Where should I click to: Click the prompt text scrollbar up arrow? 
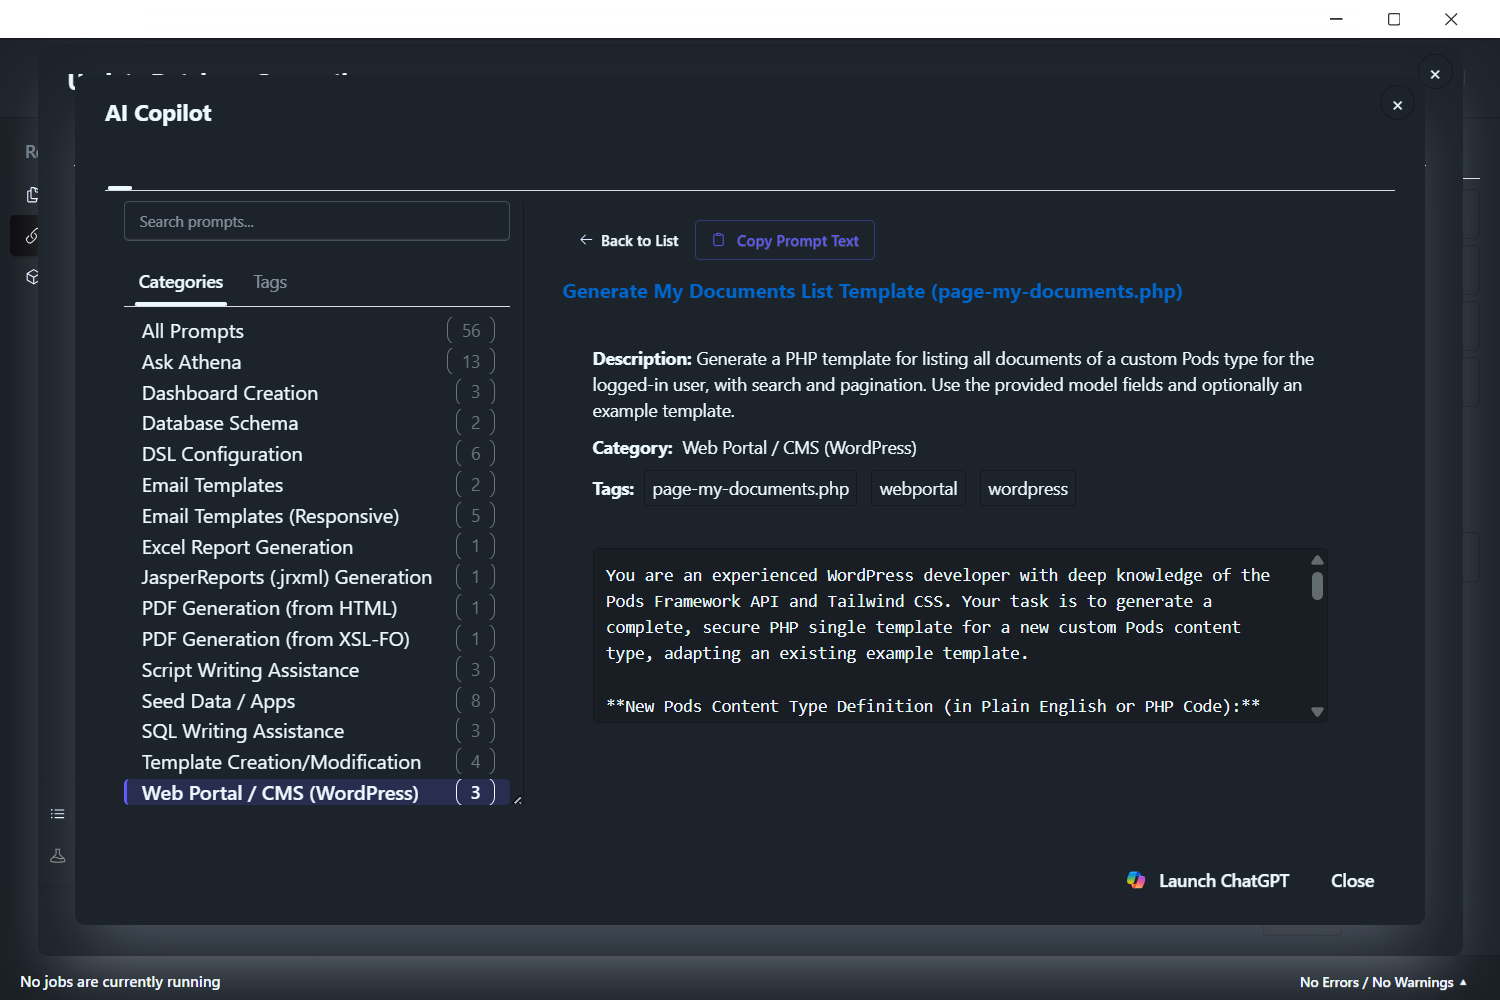pos(1317,560)
